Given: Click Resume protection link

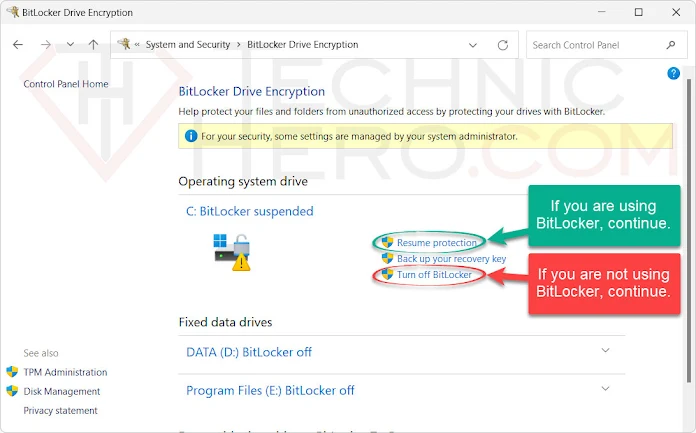Looking at the screenshot, I should pos(435,243).
